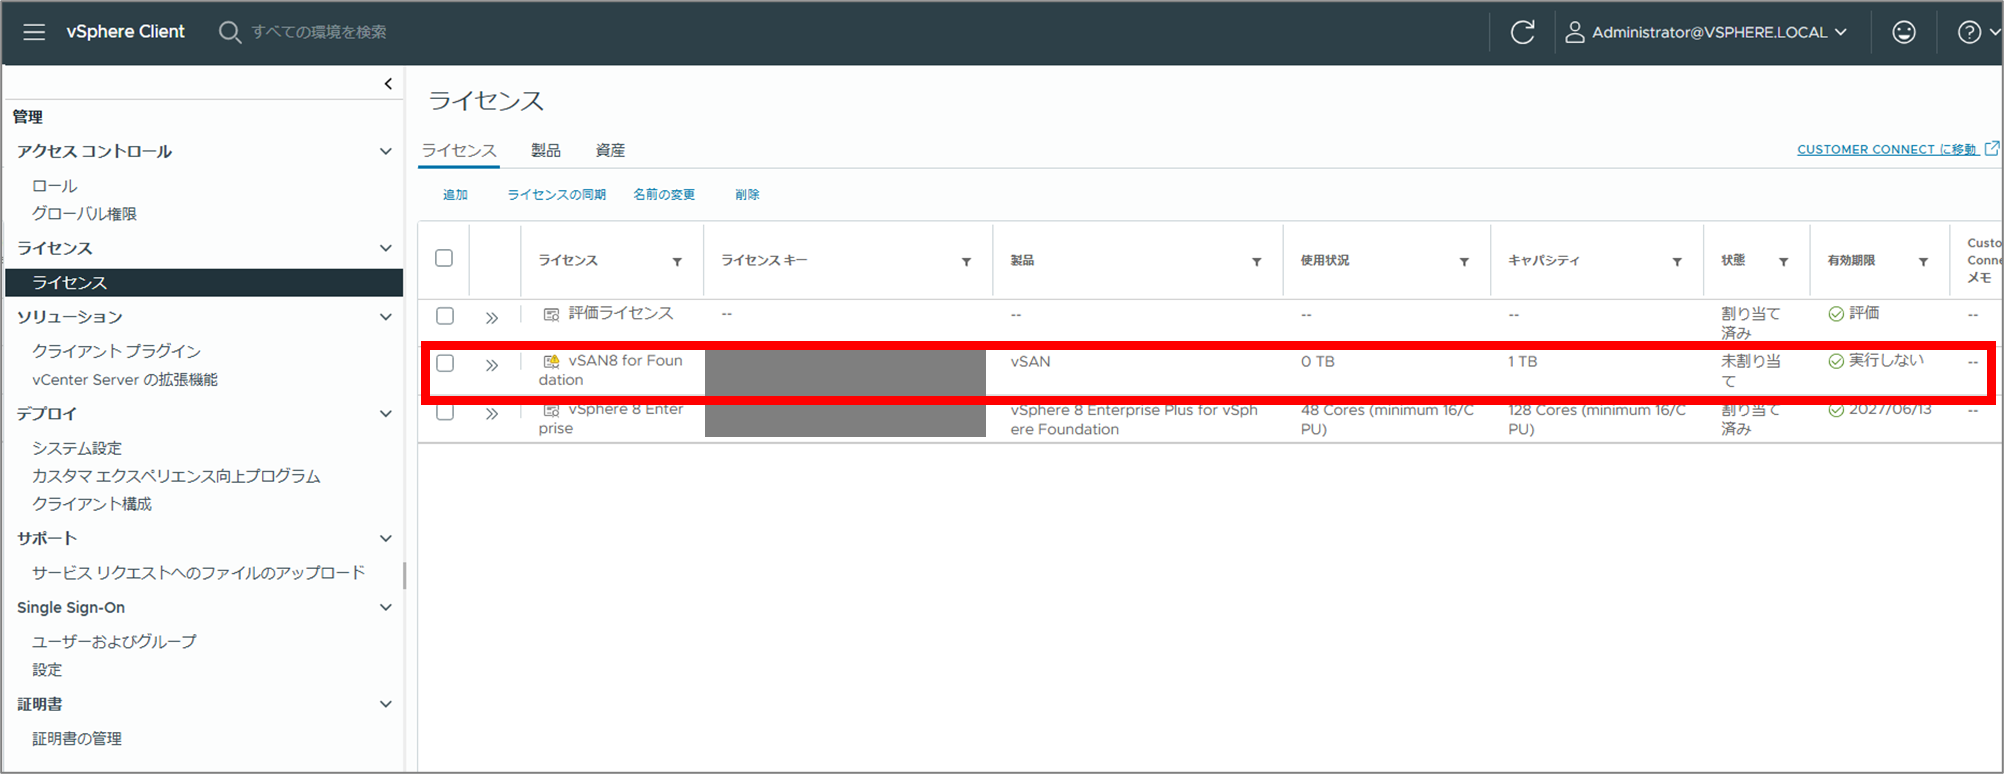Click 名前の変更 button
2004x774 pixels.
pyautogui.click(x=664, y=194)
